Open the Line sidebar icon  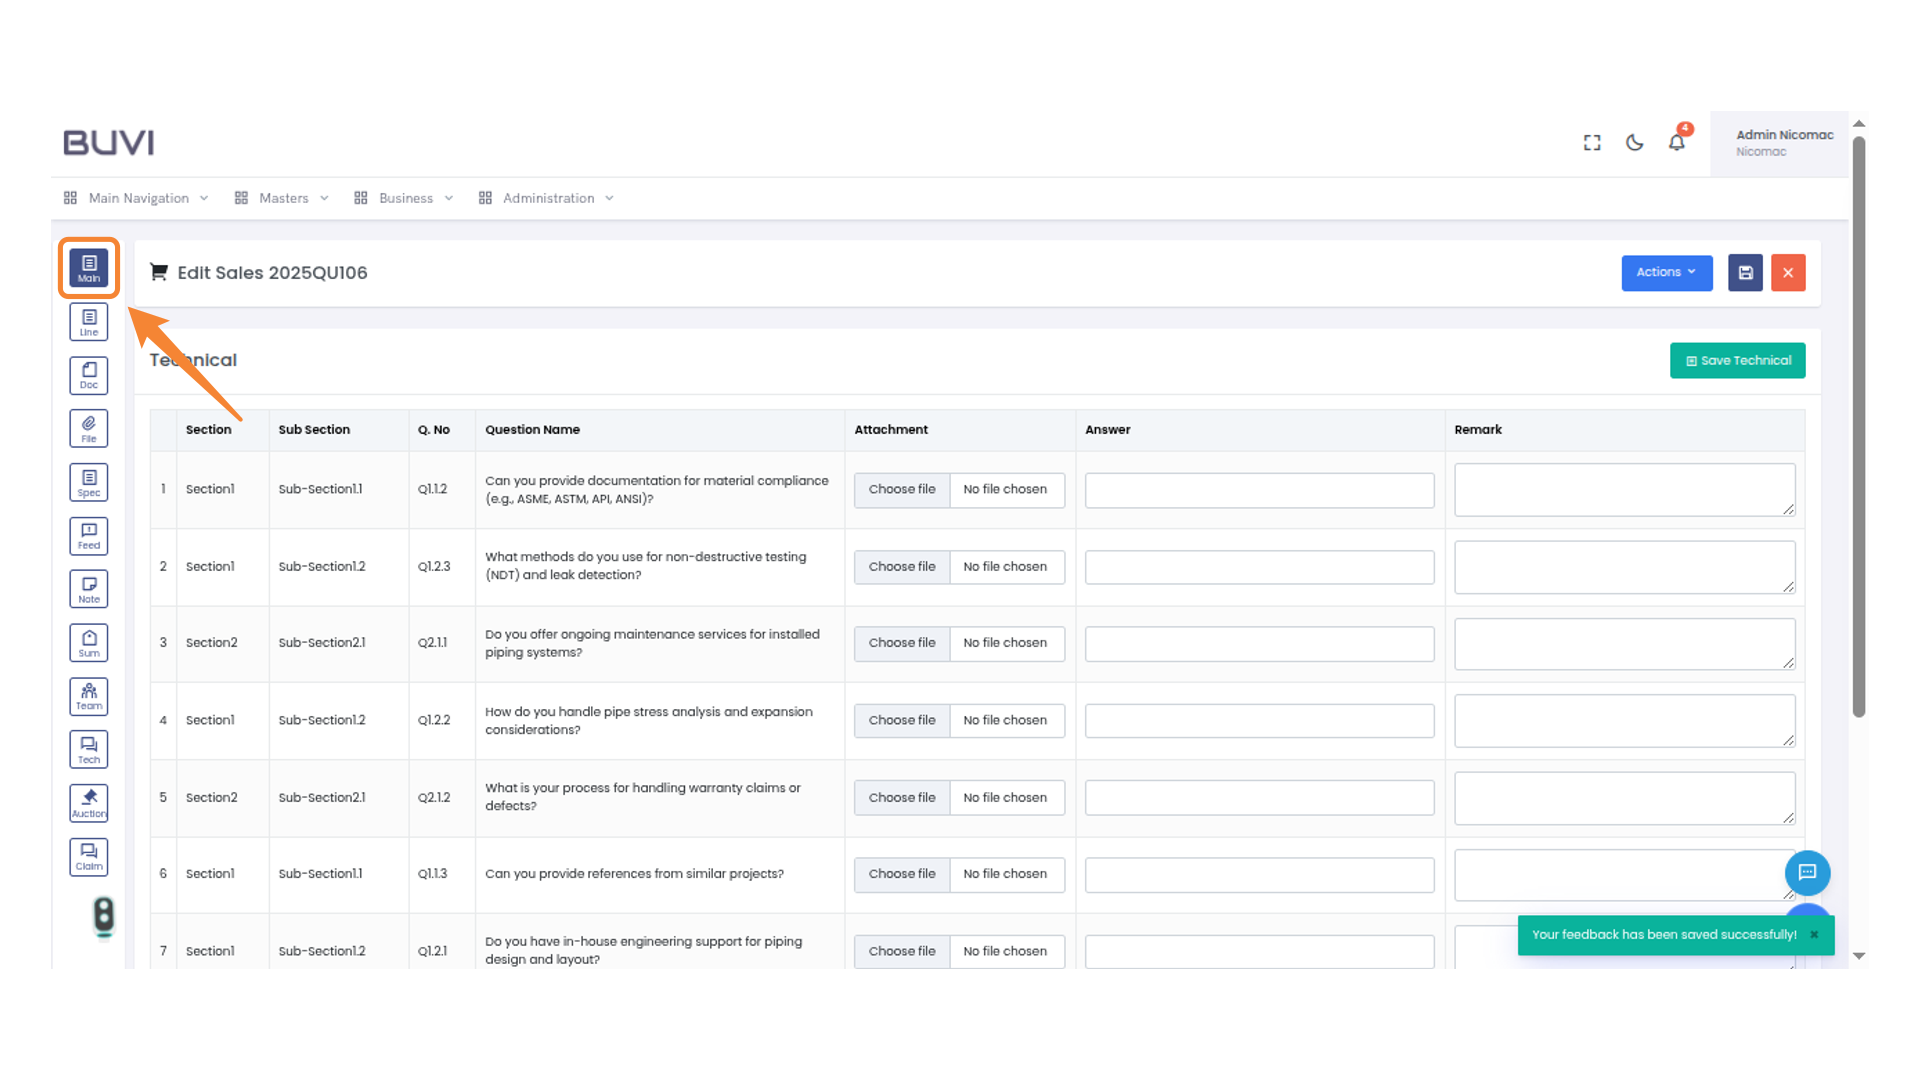point(89,322)
